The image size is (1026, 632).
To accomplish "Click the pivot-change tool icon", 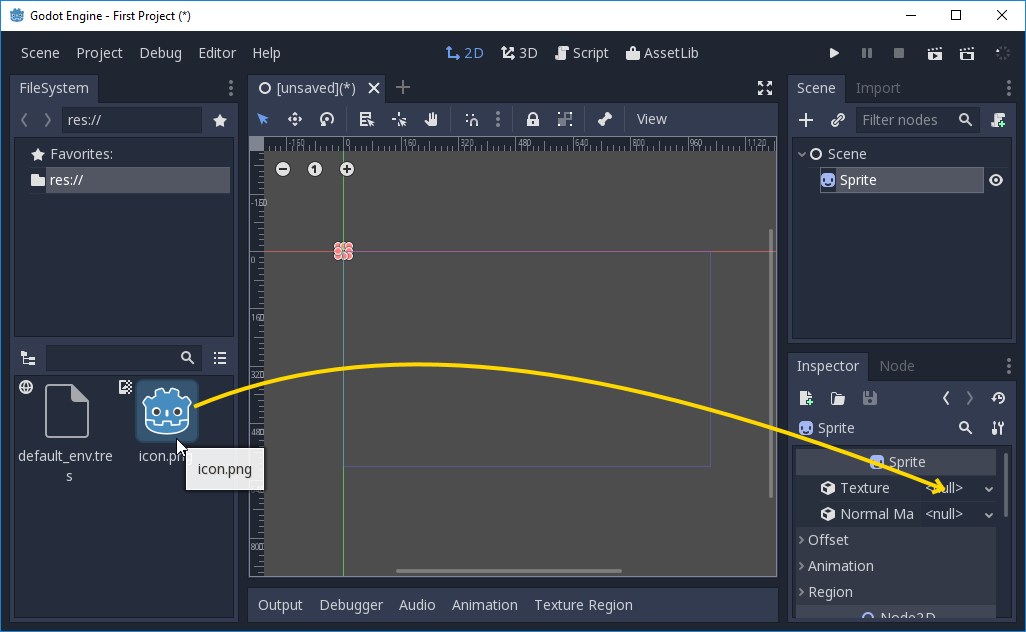I will (x=398, y=119).
